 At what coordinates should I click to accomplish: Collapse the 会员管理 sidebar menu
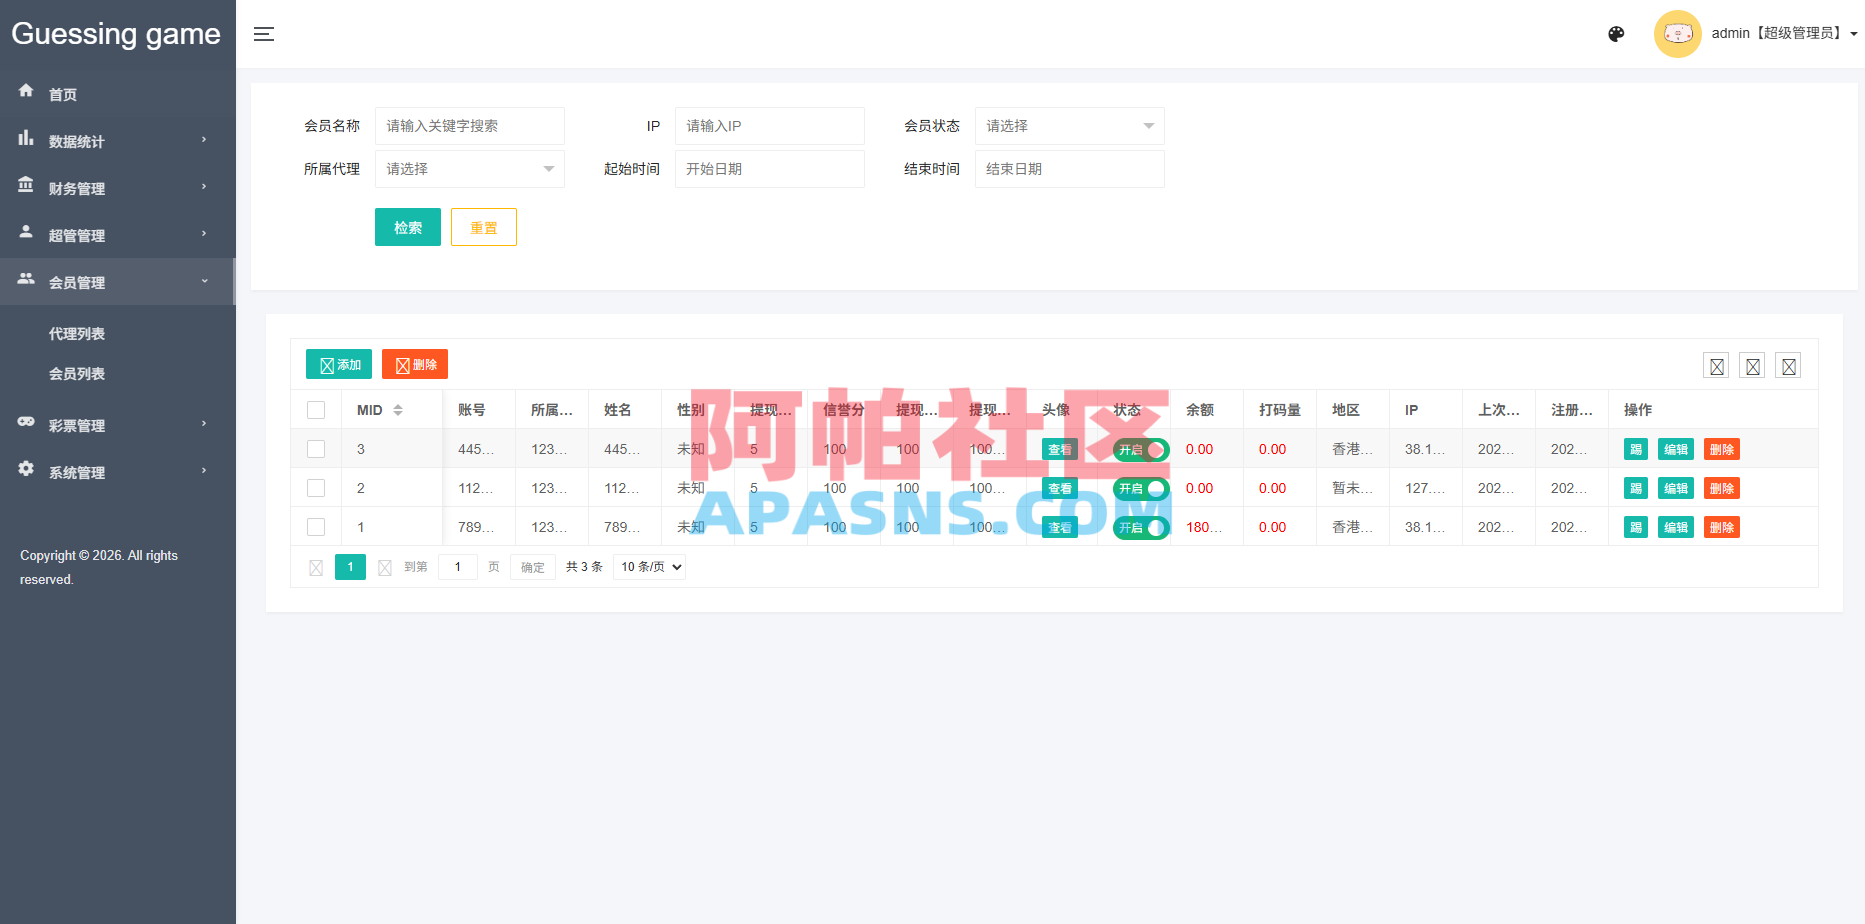117,282
